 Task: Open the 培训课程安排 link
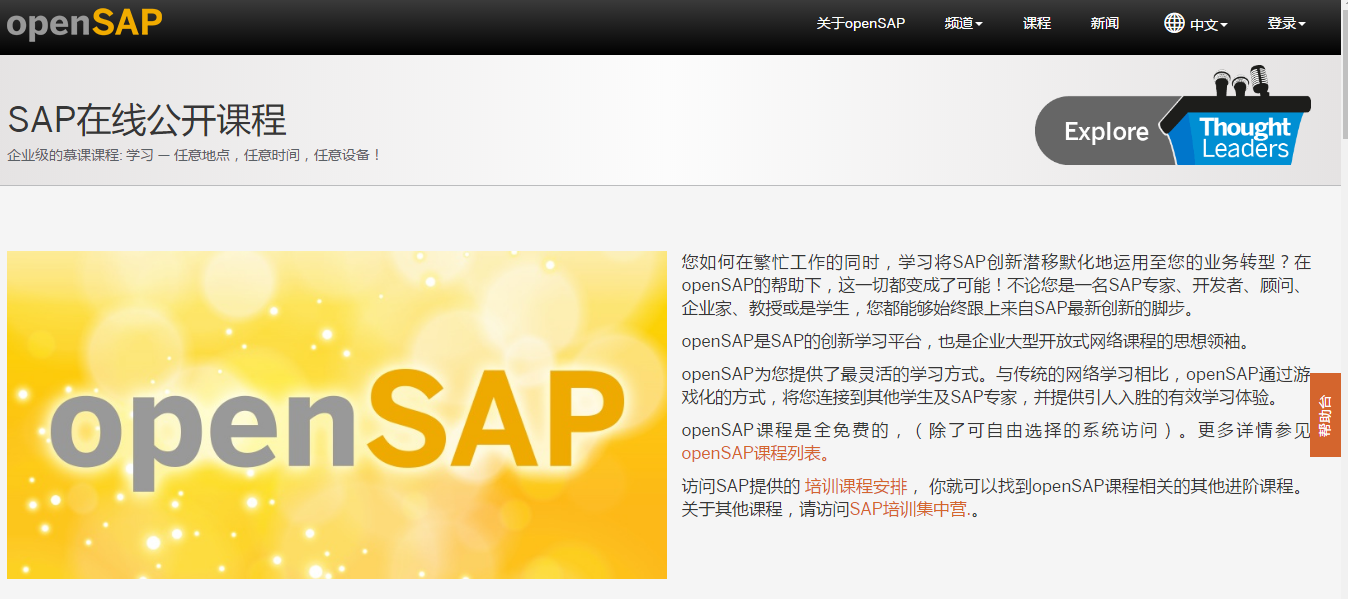[855, 487]
